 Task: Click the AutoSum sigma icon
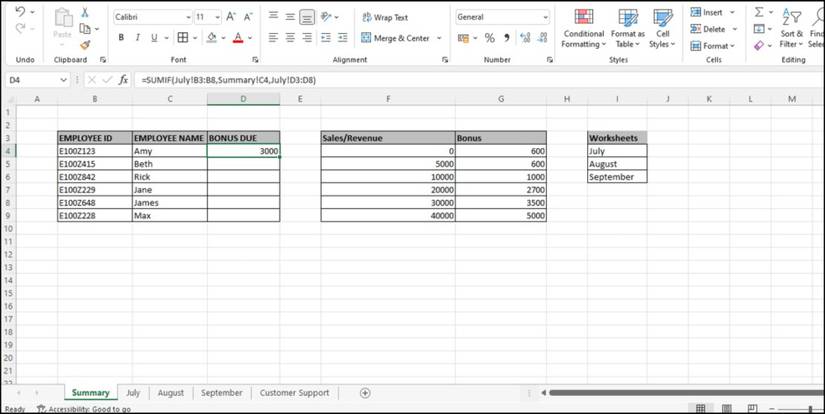coord(759,12)
